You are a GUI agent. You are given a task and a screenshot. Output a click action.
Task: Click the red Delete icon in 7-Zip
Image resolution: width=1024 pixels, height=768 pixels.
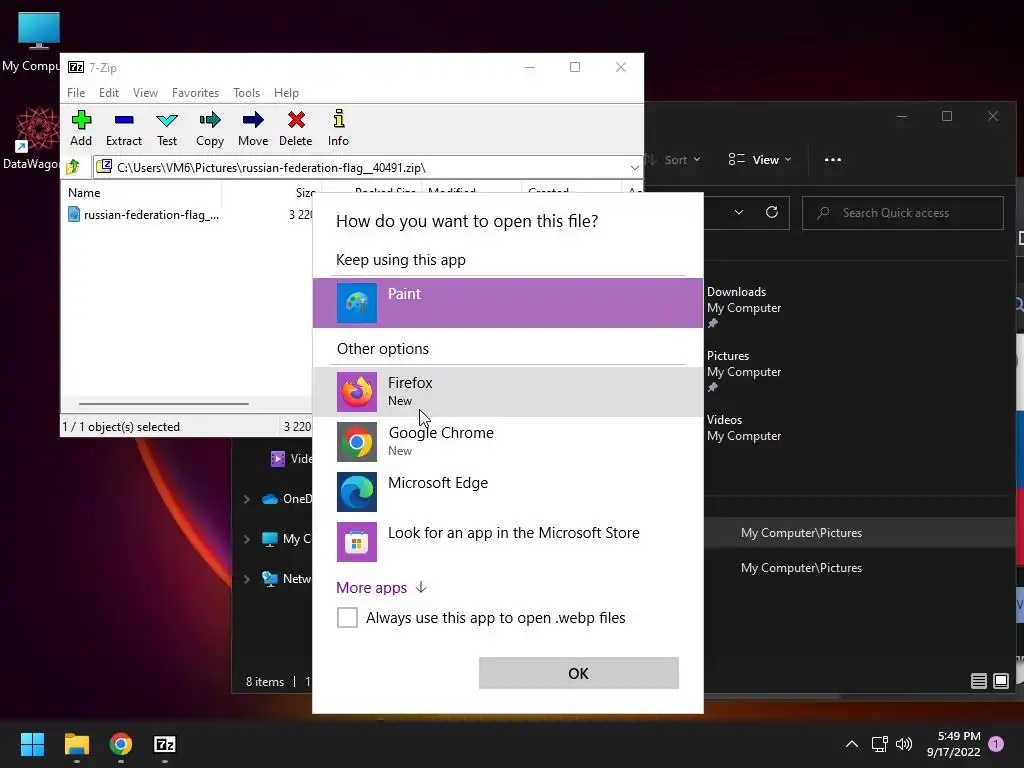click(296, 129)
